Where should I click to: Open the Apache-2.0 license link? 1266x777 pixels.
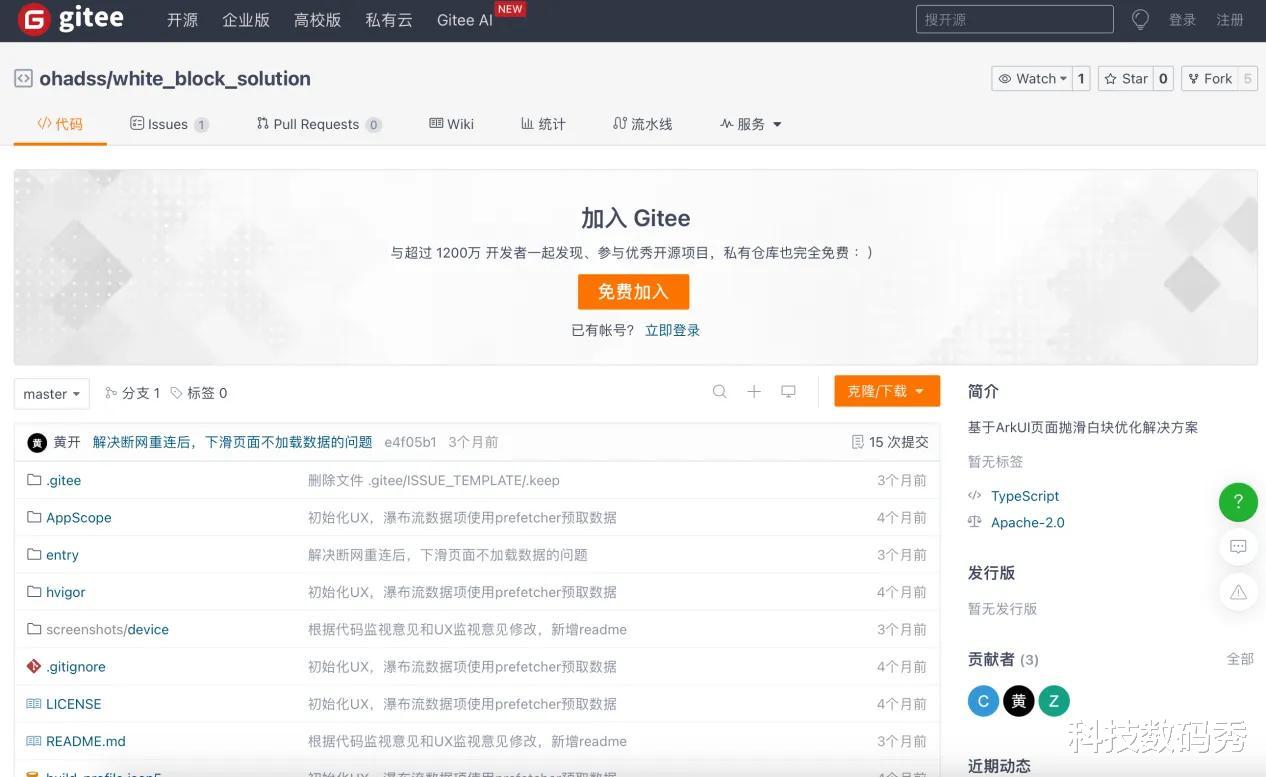pyautogui.click(x=1027, y=522)
